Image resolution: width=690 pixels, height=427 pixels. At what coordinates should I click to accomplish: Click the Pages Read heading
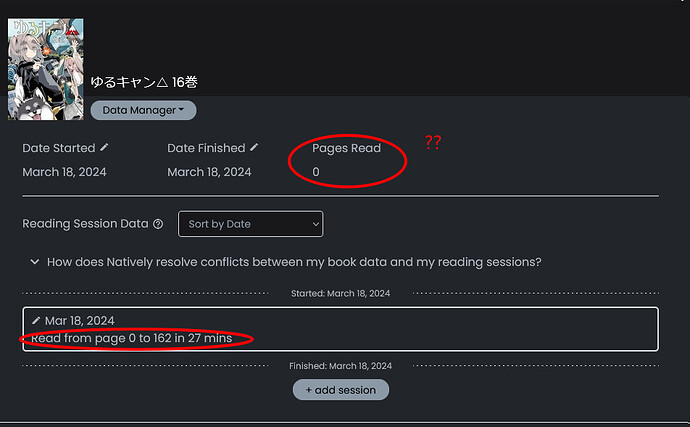point(346,148)
